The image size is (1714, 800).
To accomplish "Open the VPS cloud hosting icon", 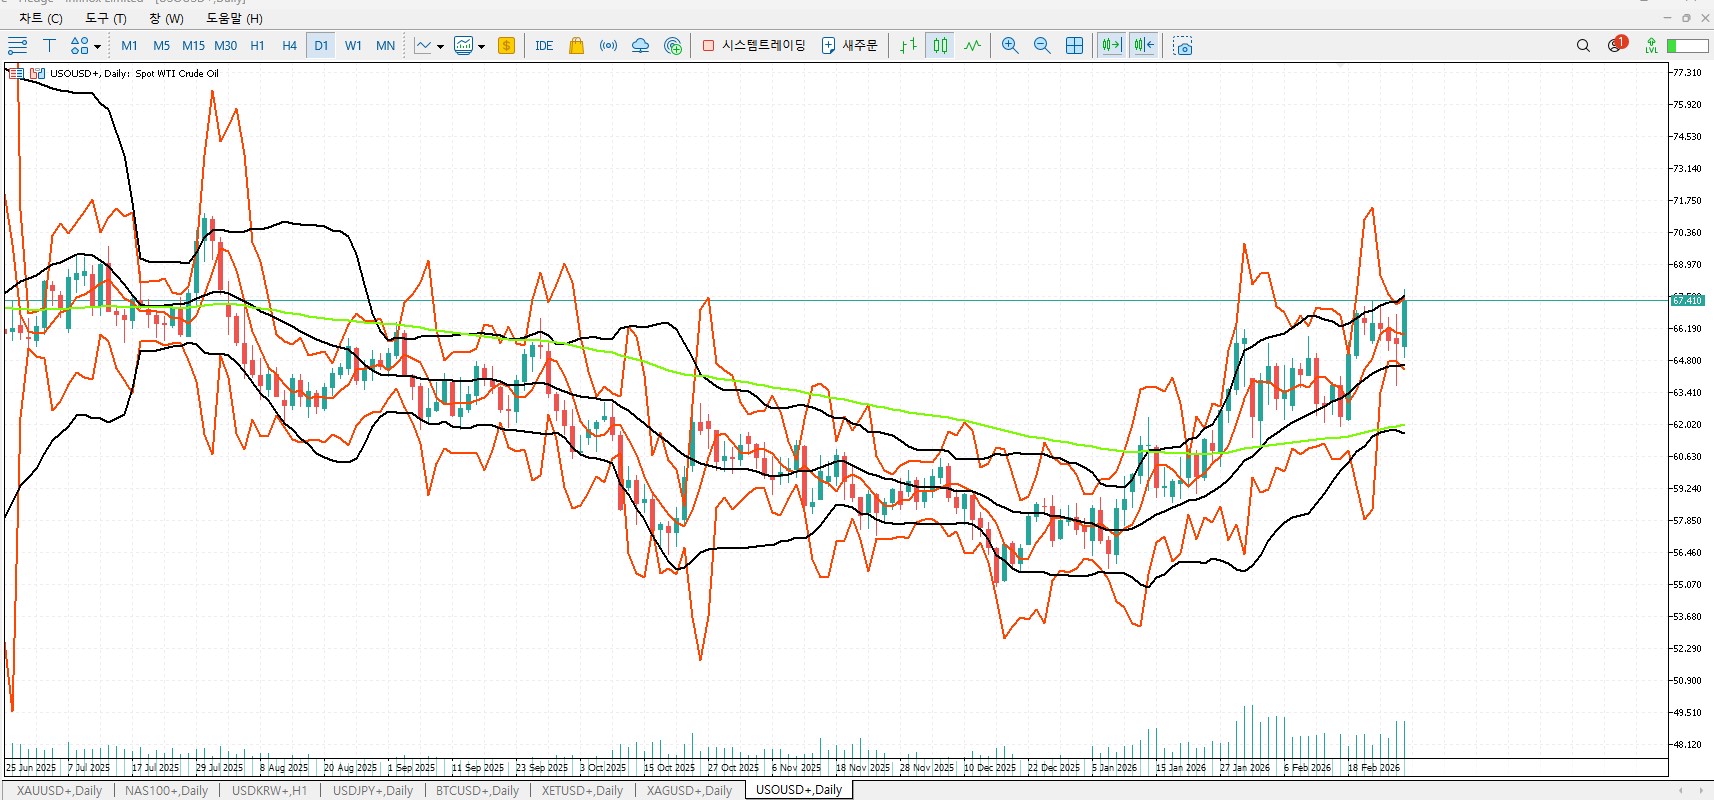I will coord(640,45).
